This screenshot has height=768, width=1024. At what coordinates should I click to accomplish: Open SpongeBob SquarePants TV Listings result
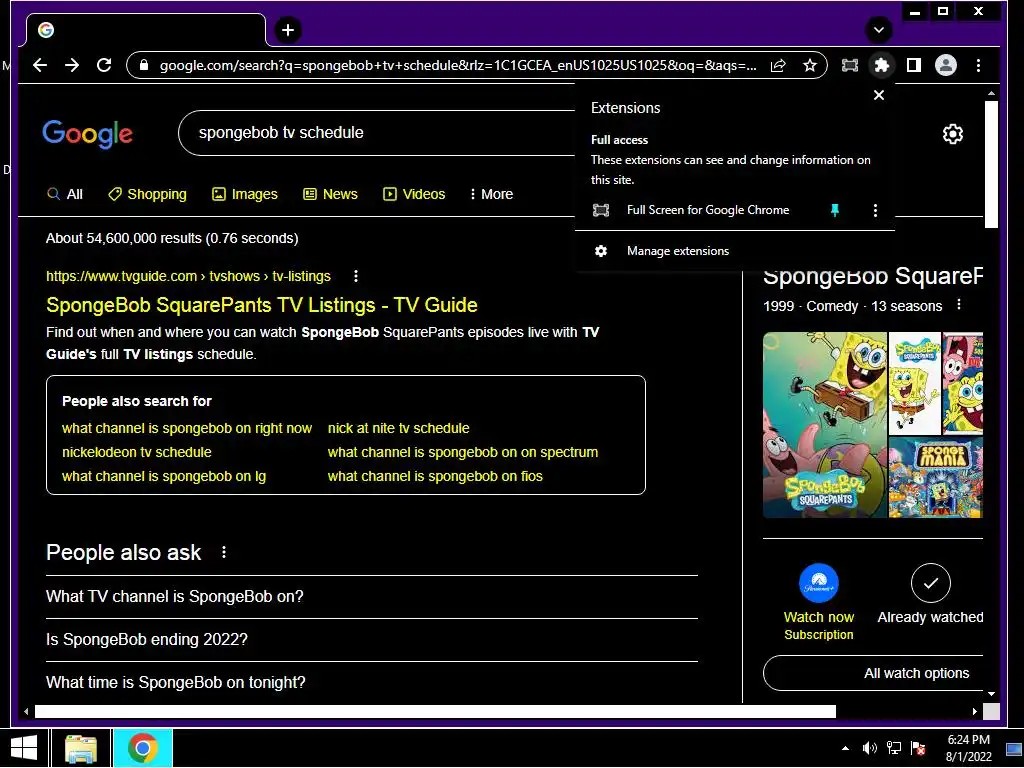[262, 305]
